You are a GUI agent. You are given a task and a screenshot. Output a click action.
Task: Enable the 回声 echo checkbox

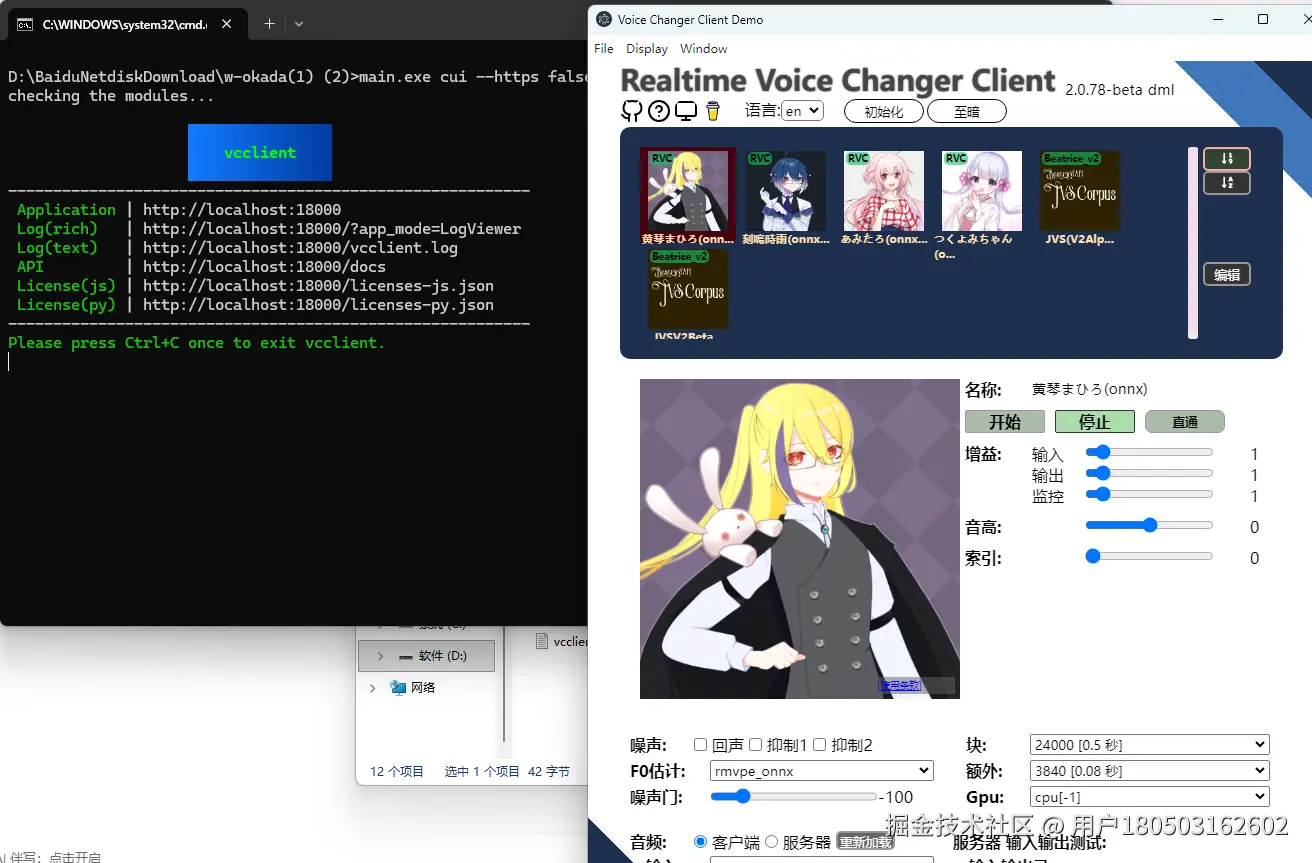coord(700,745)
